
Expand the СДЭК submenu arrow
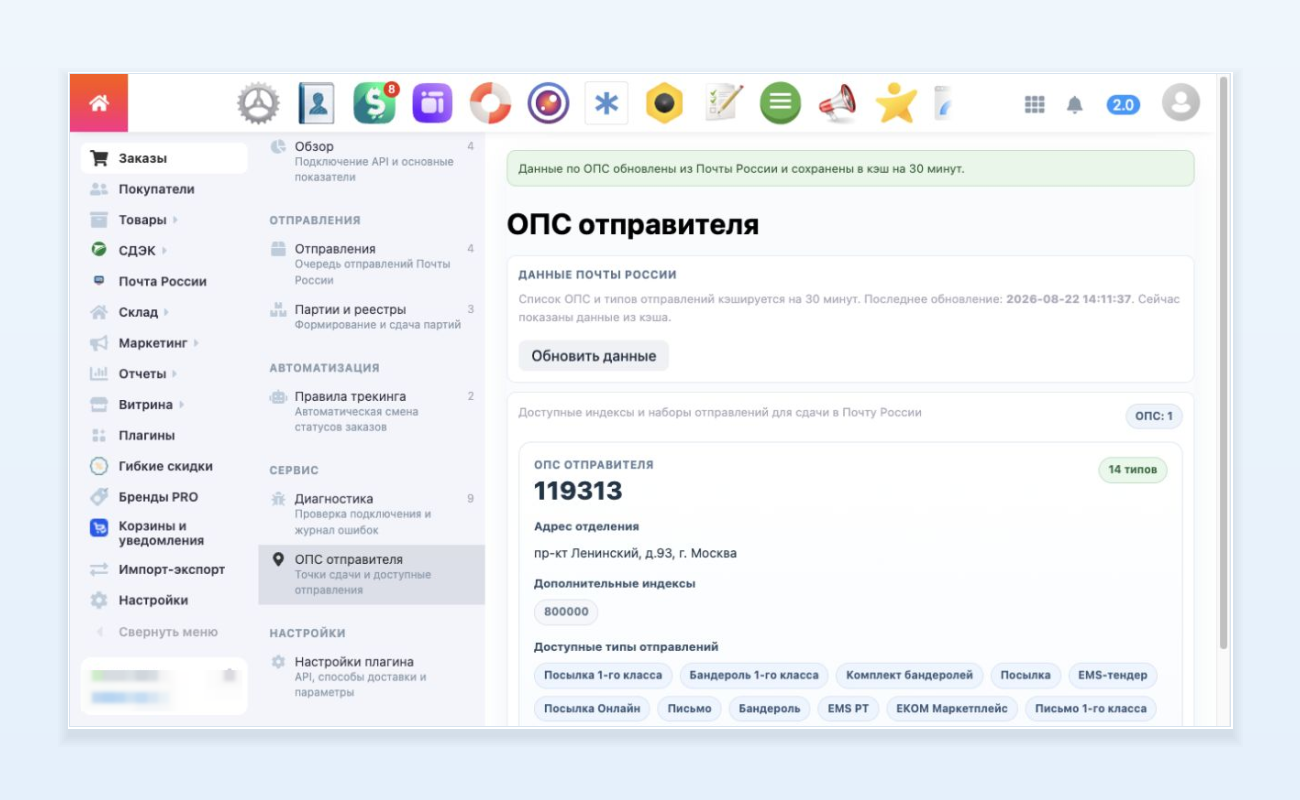(164, 251)
